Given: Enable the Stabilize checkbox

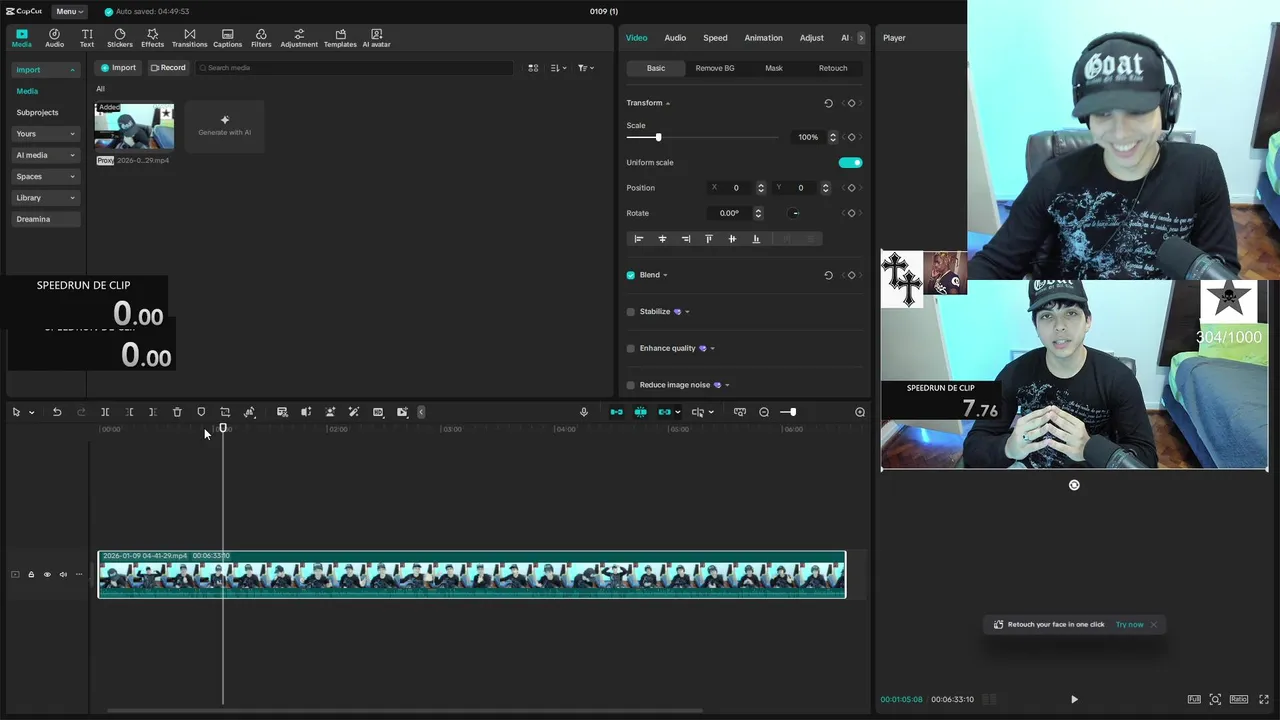Looking at the screenshot, I should 631,312.
